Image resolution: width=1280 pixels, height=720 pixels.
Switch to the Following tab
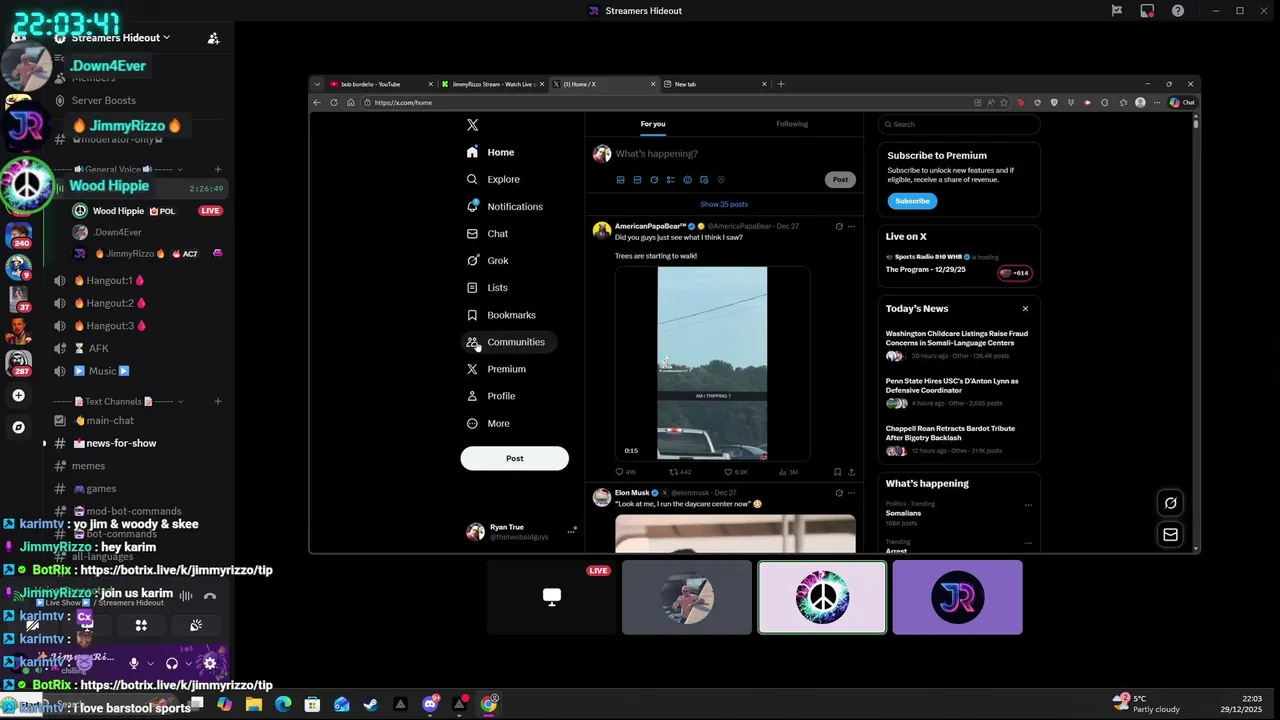pos(792,124)
